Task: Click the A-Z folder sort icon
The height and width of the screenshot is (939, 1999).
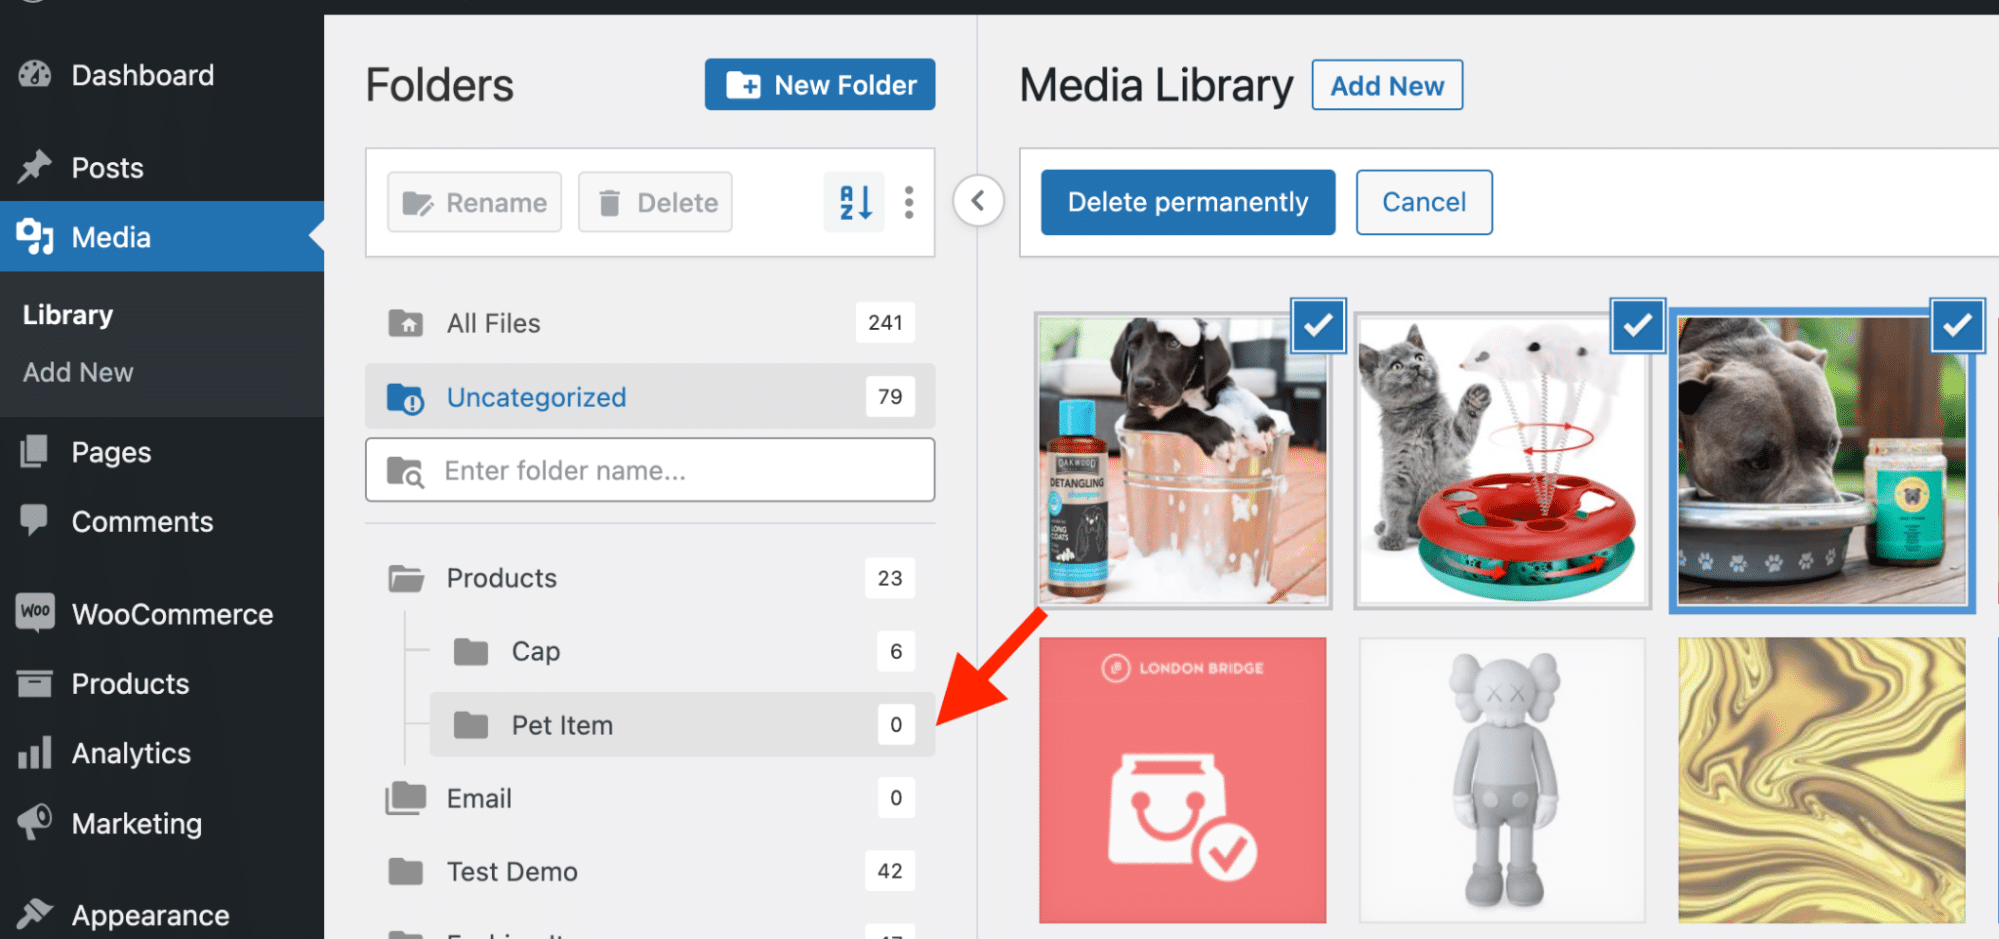Action: 853,202
